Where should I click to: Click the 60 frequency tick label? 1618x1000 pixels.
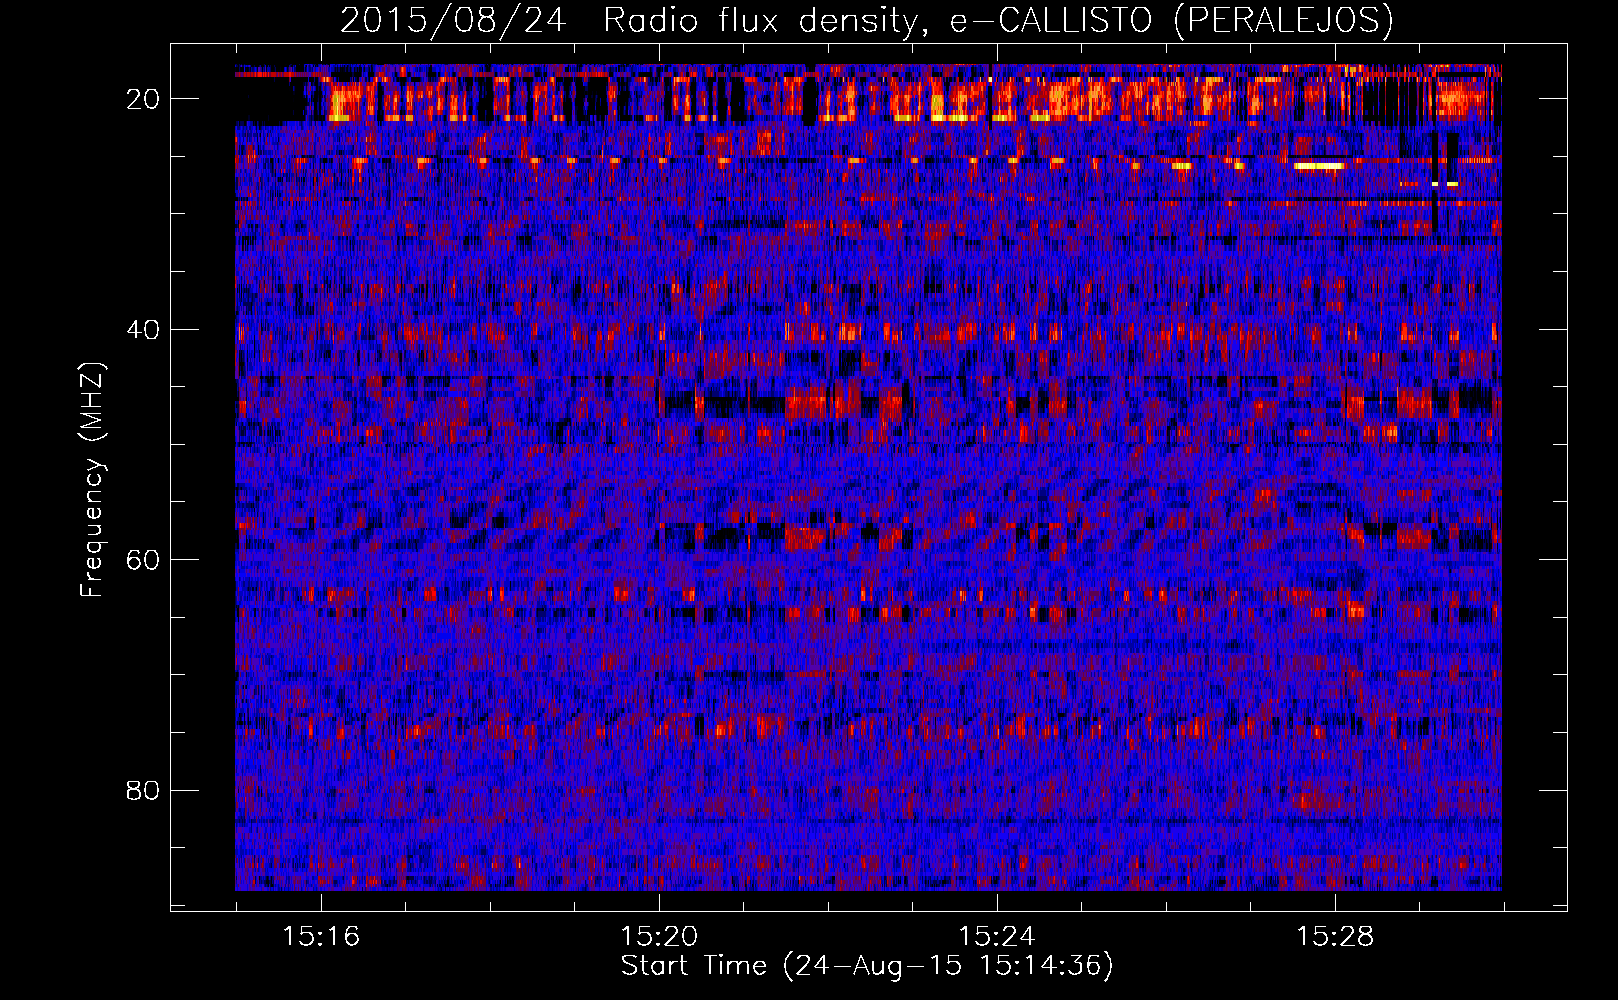click(x=143, y=560)
